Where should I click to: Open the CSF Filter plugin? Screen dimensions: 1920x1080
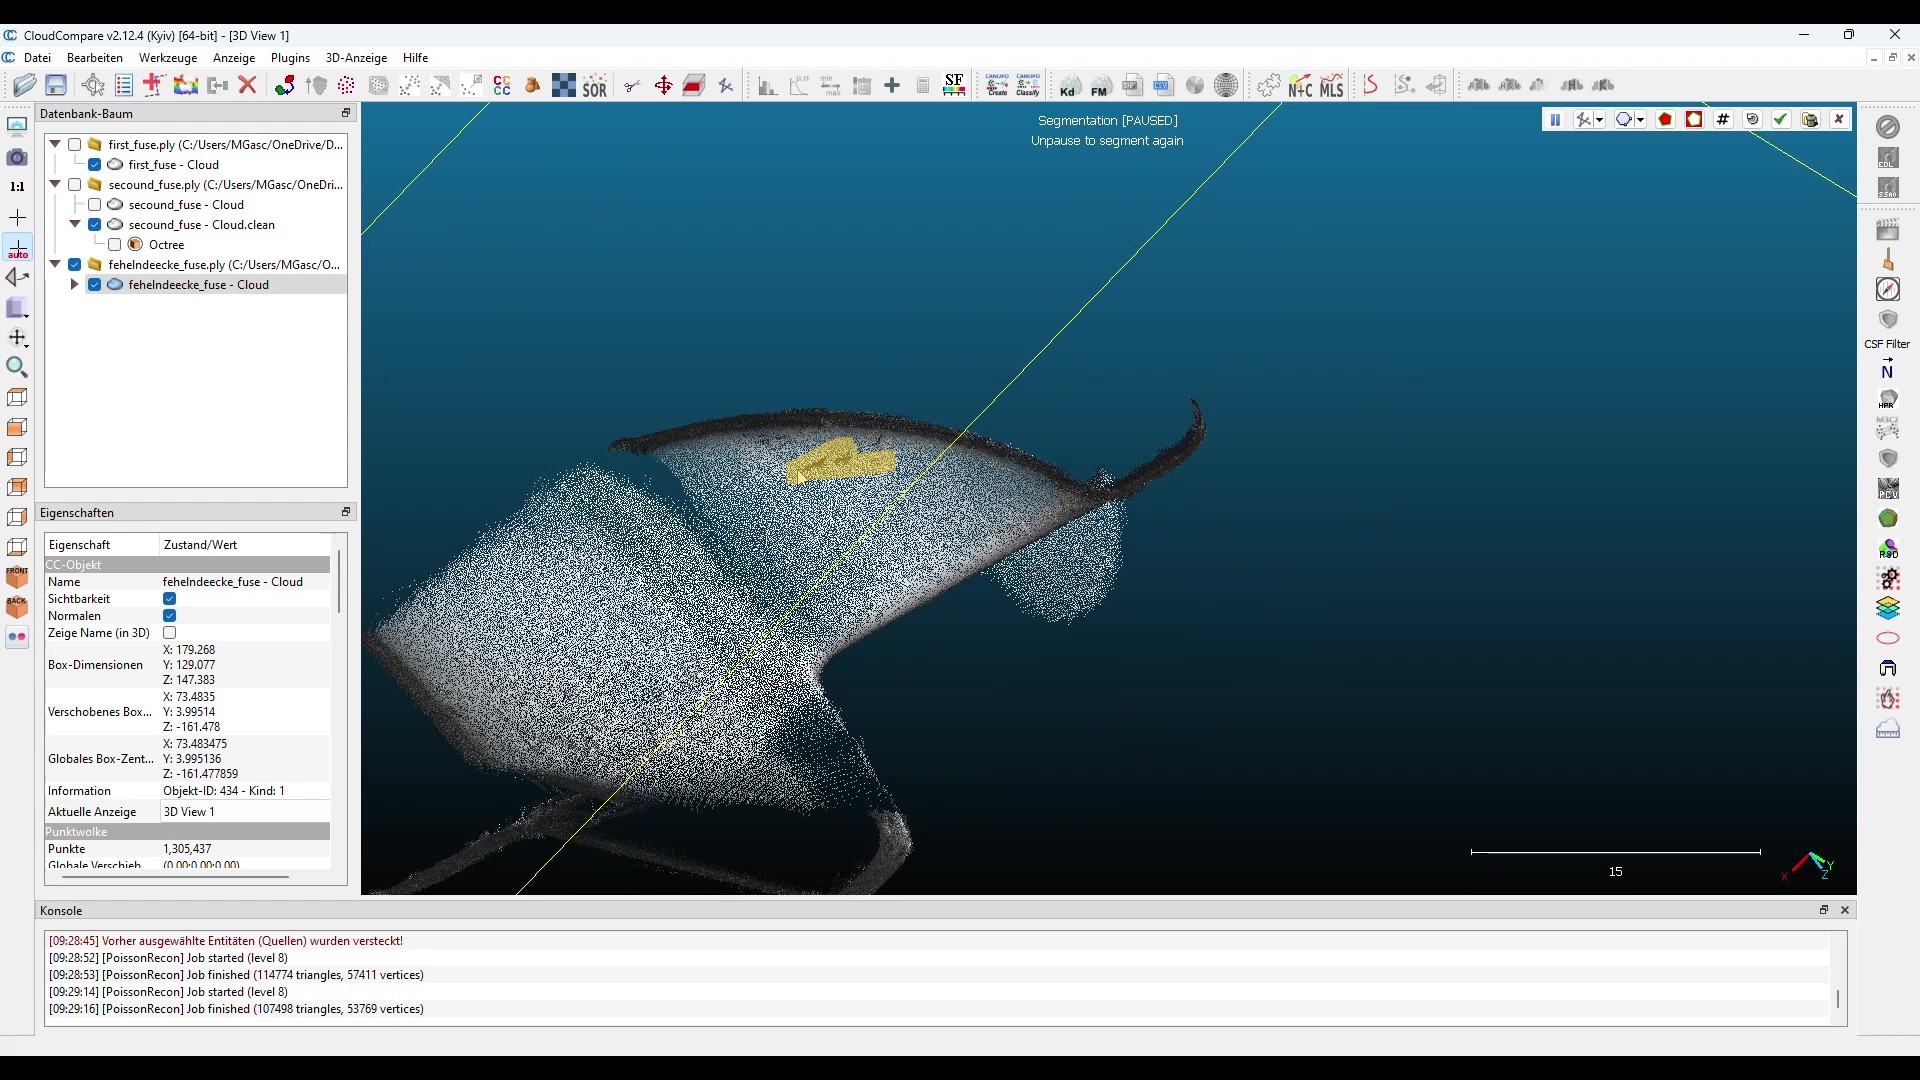tap(1887, 322)
